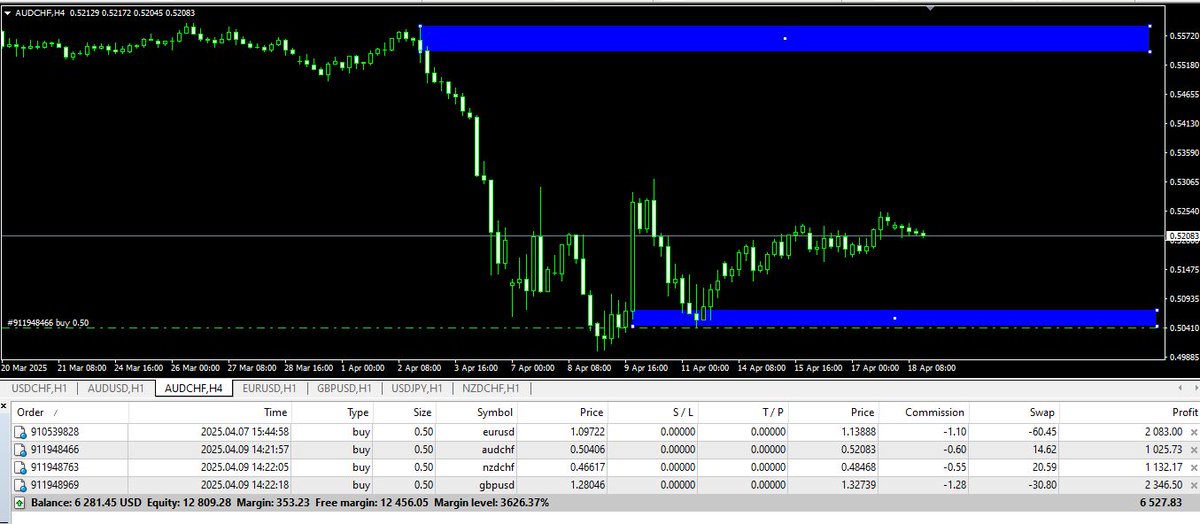The height and width of the screenshot is (524, 1200).
Task: Click the 0.52083 current price label
Action: [1181, 236]
